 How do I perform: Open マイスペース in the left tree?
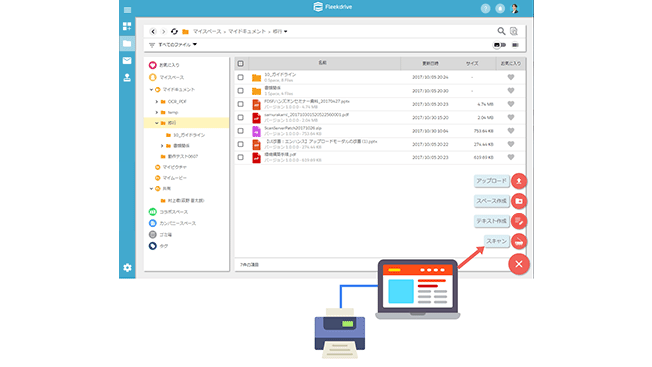click(172, 77)
